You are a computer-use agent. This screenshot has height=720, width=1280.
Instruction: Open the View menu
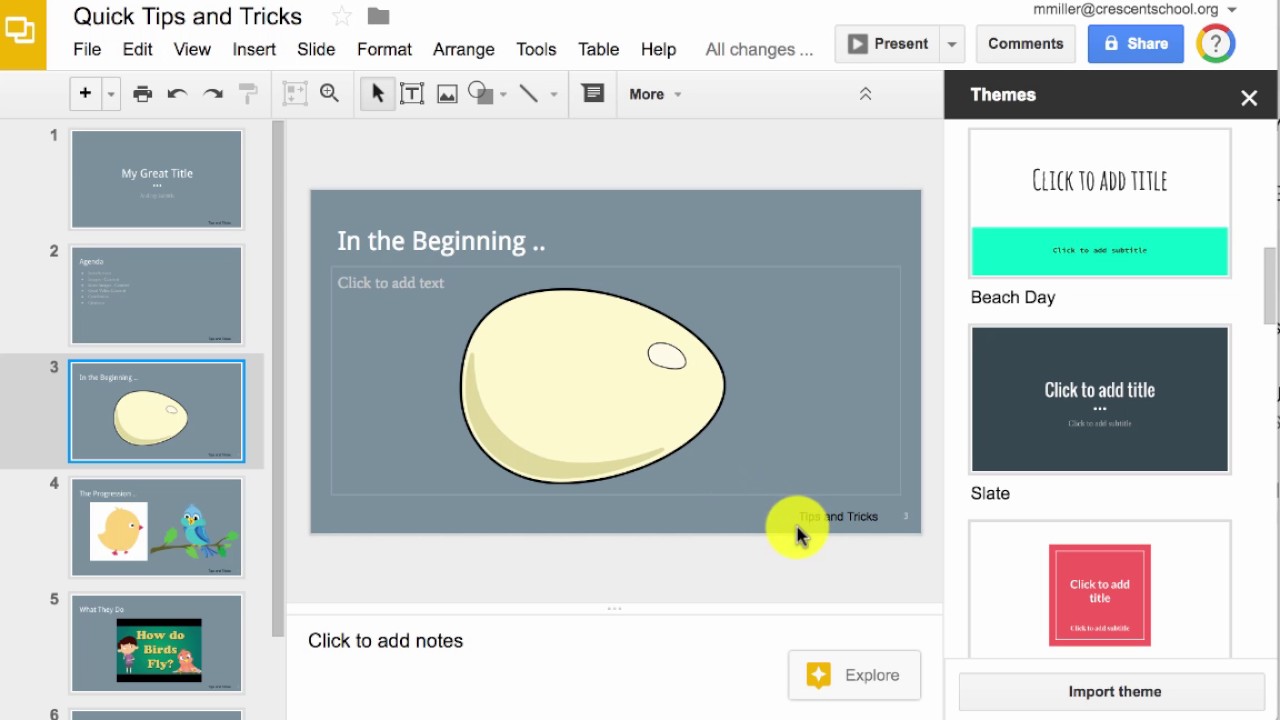(192, 49)
